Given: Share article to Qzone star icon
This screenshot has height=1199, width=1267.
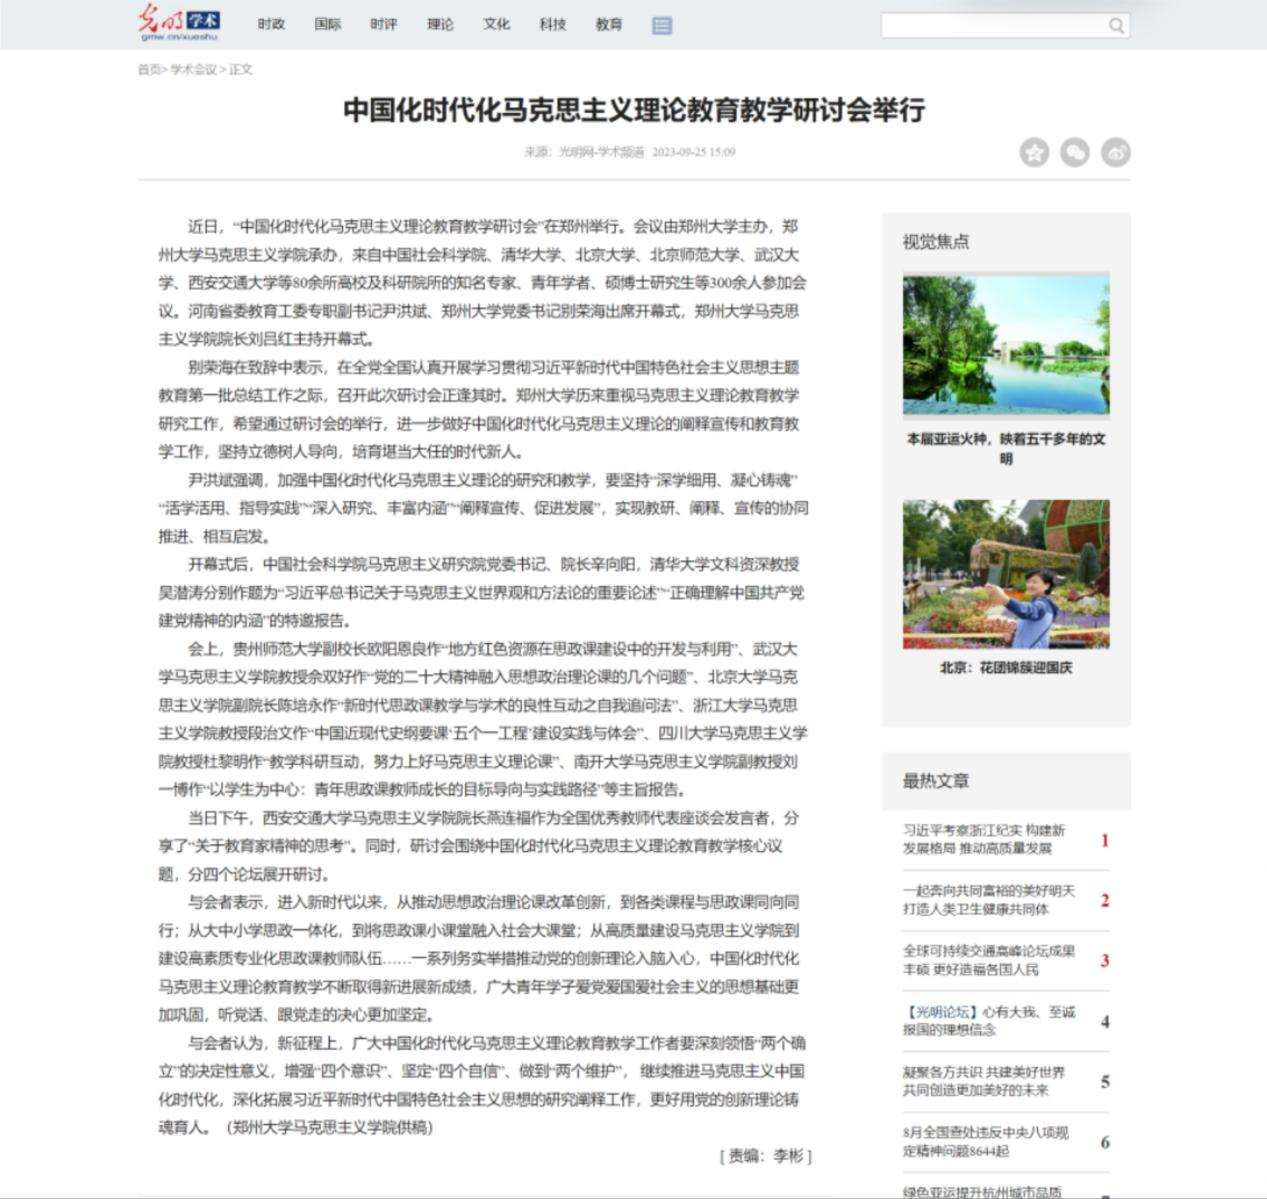Looking at the screenshot, I should [1034, 152].
